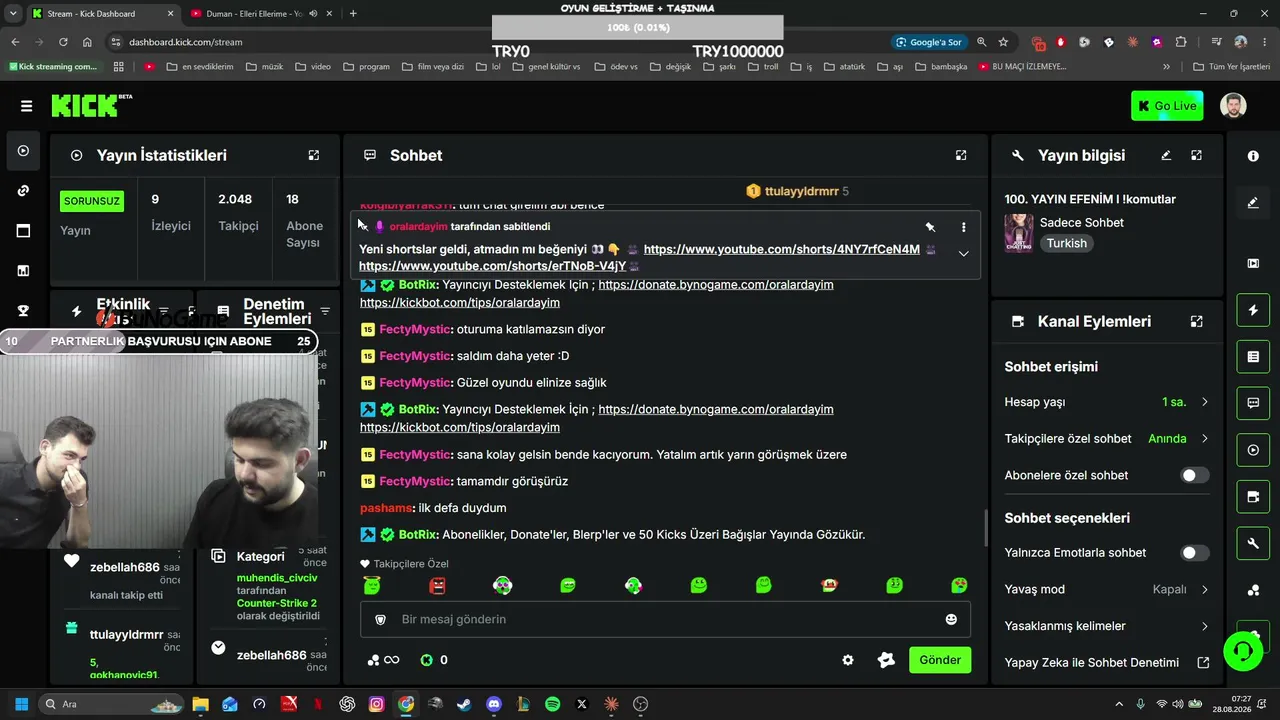Open chat settings gear icon

848,660
